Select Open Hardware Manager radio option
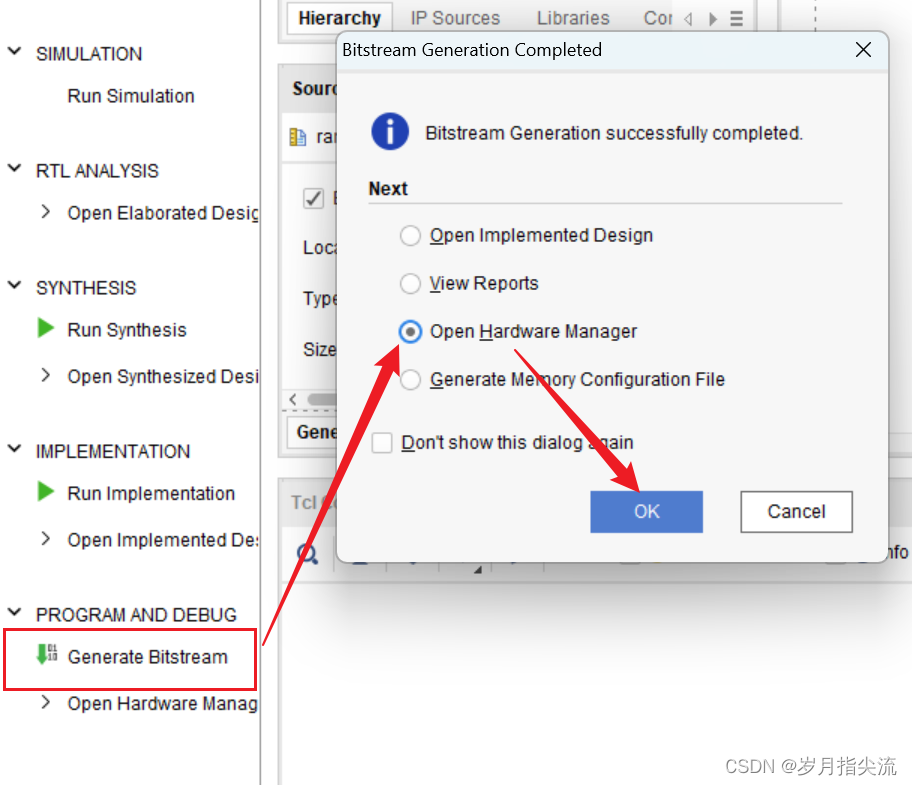 pos(410,331)
